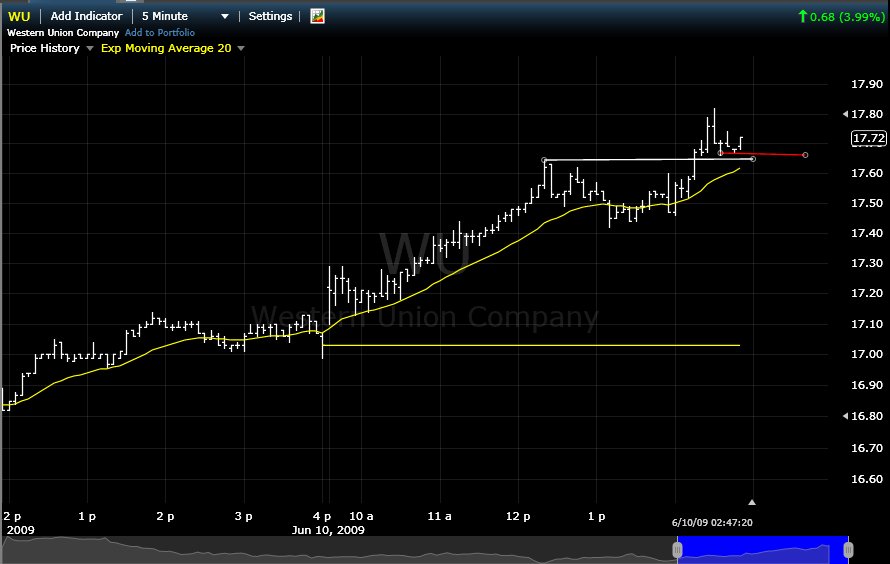This screenshot has width=890, height=564.
Task: Open Price History dropdown arrow
Action: click(x=90, y=49)
